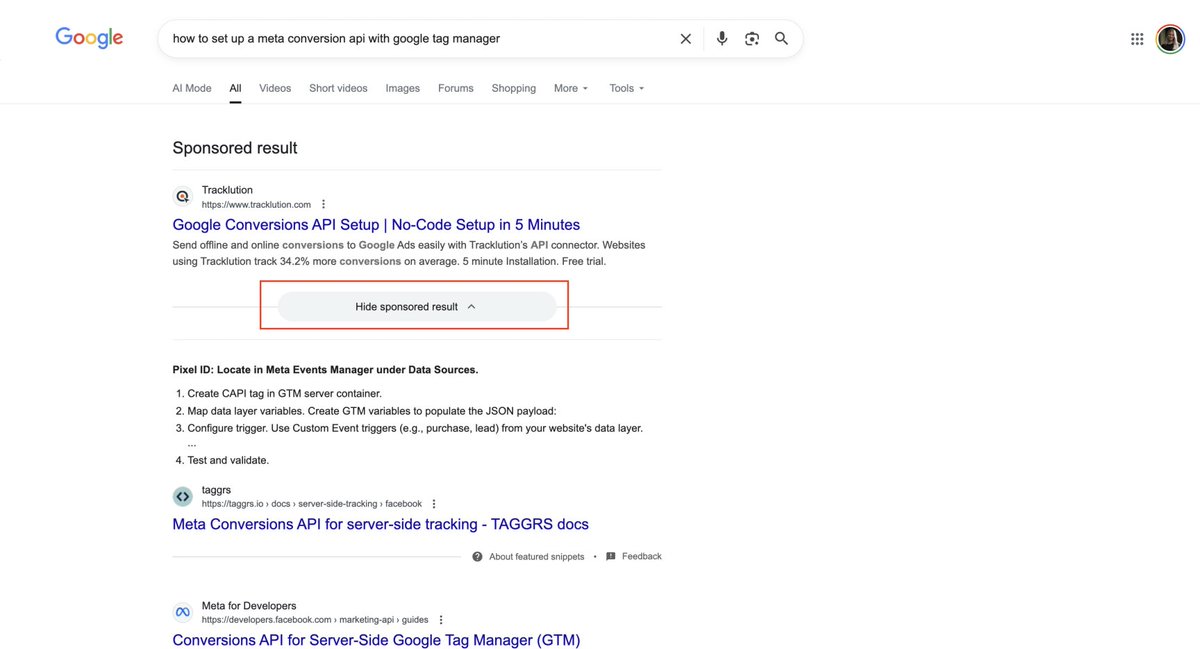This screenshot has width=1200, height=649.
Task: Click step 'Configure trigger' in snippet
Action: [415, 428]
